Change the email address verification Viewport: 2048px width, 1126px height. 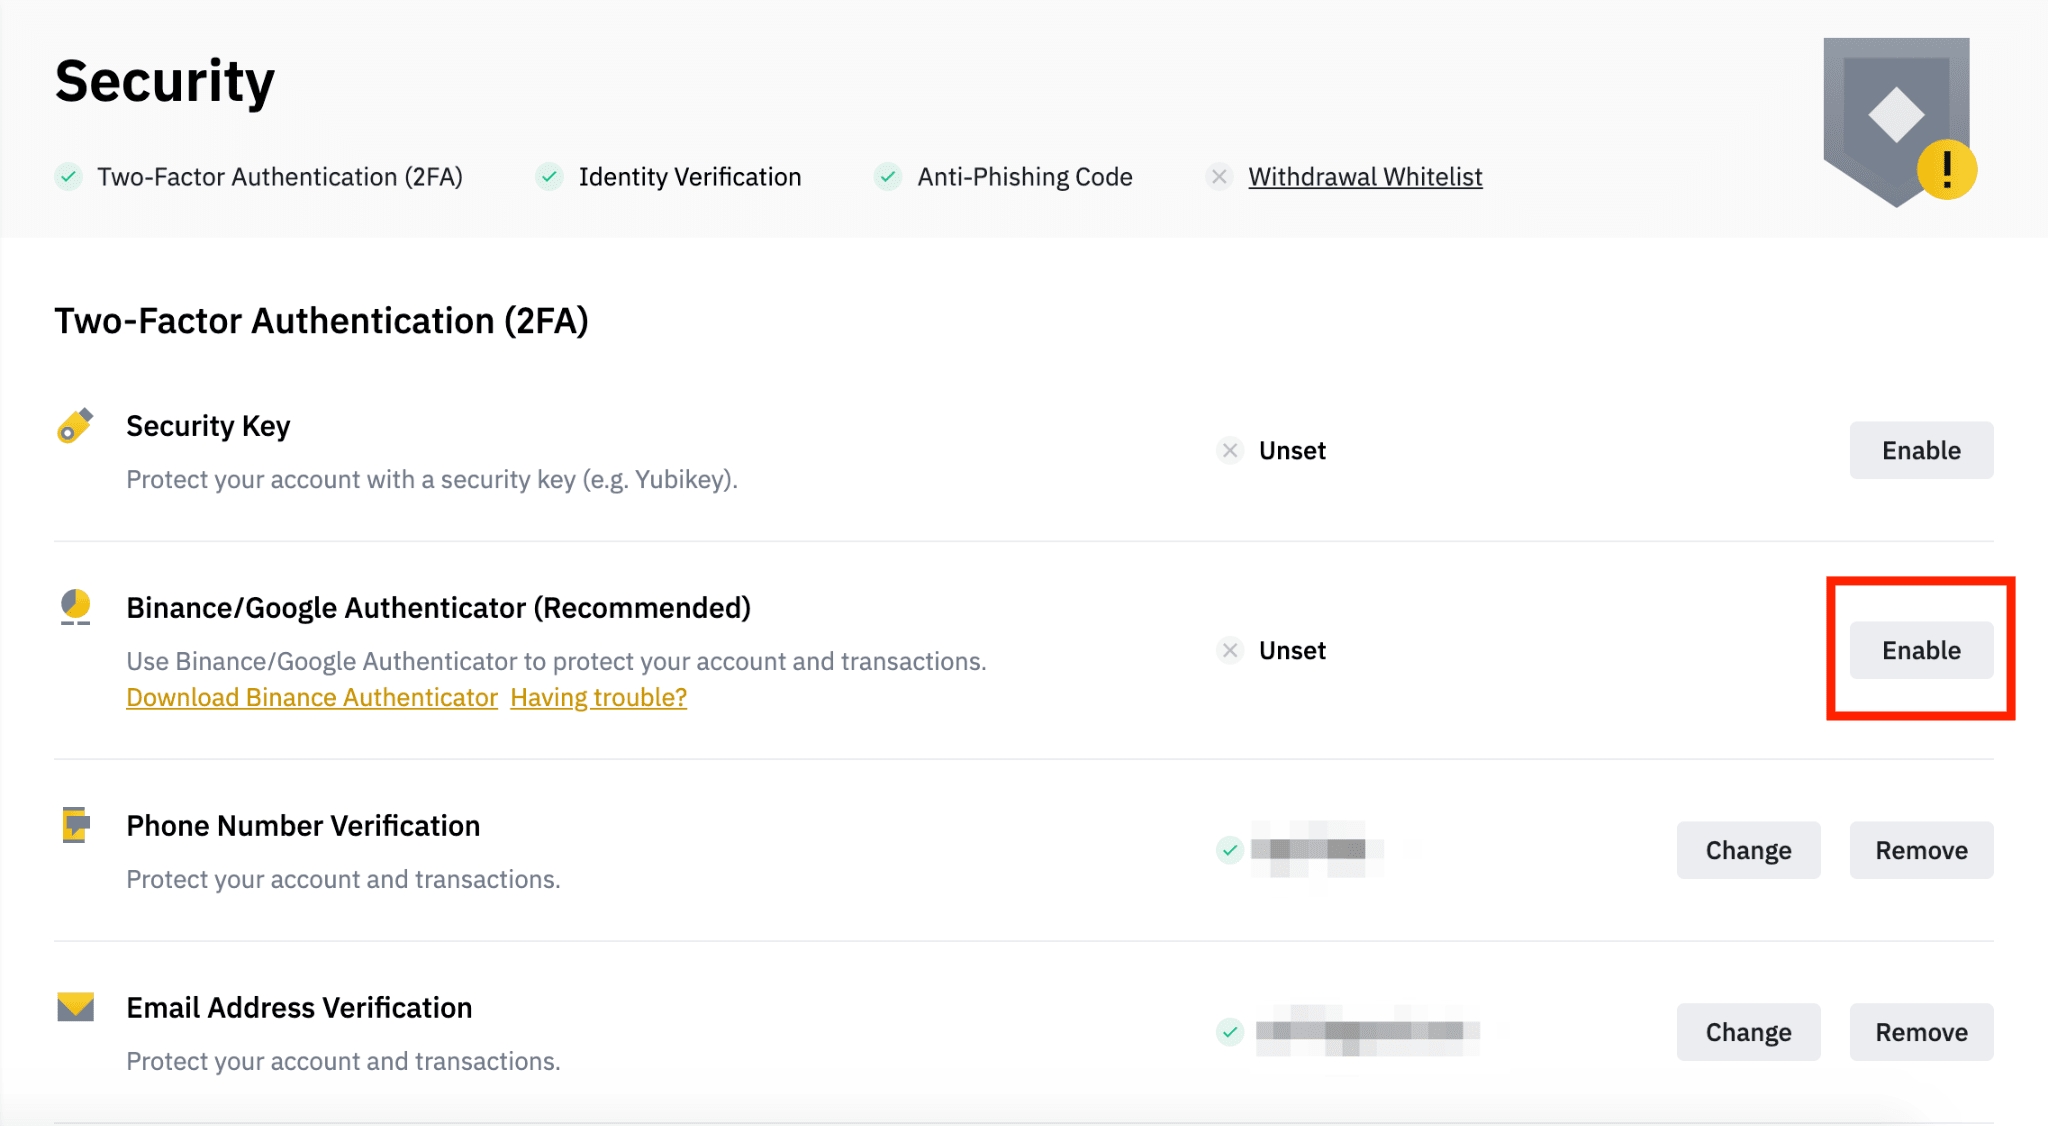[1747, 1032]
